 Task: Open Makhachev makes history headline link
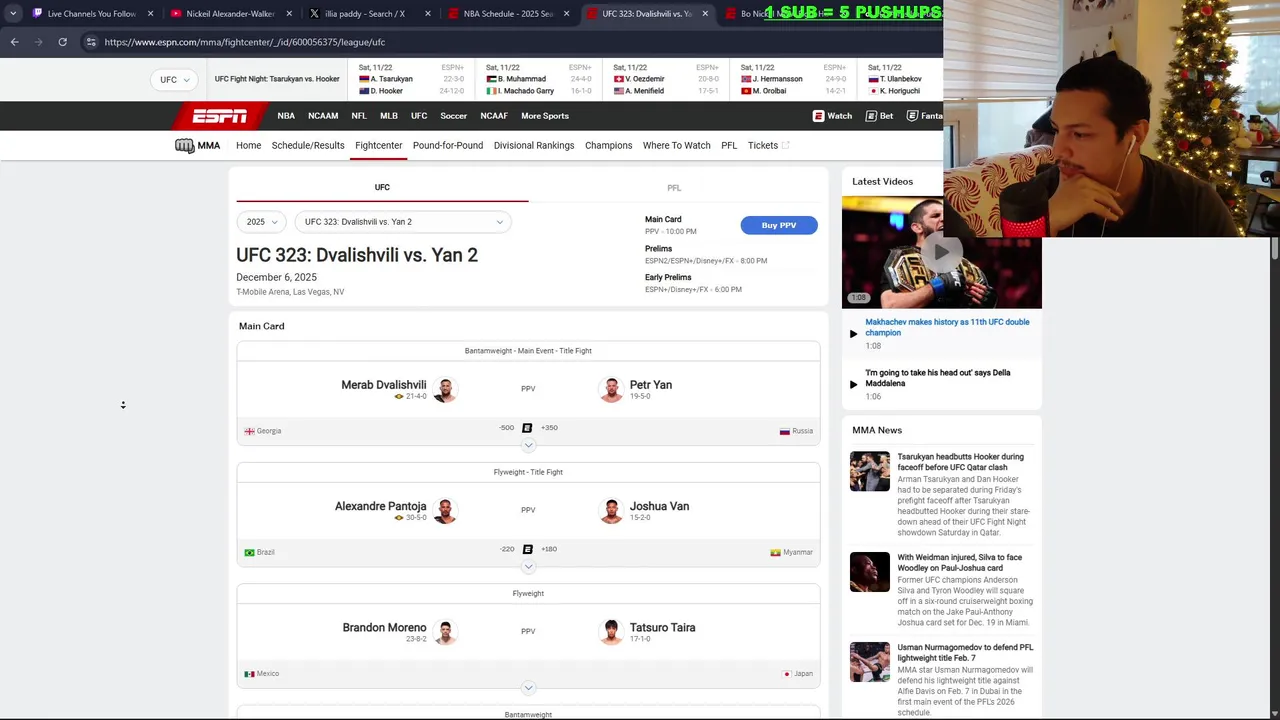(947, 327)
